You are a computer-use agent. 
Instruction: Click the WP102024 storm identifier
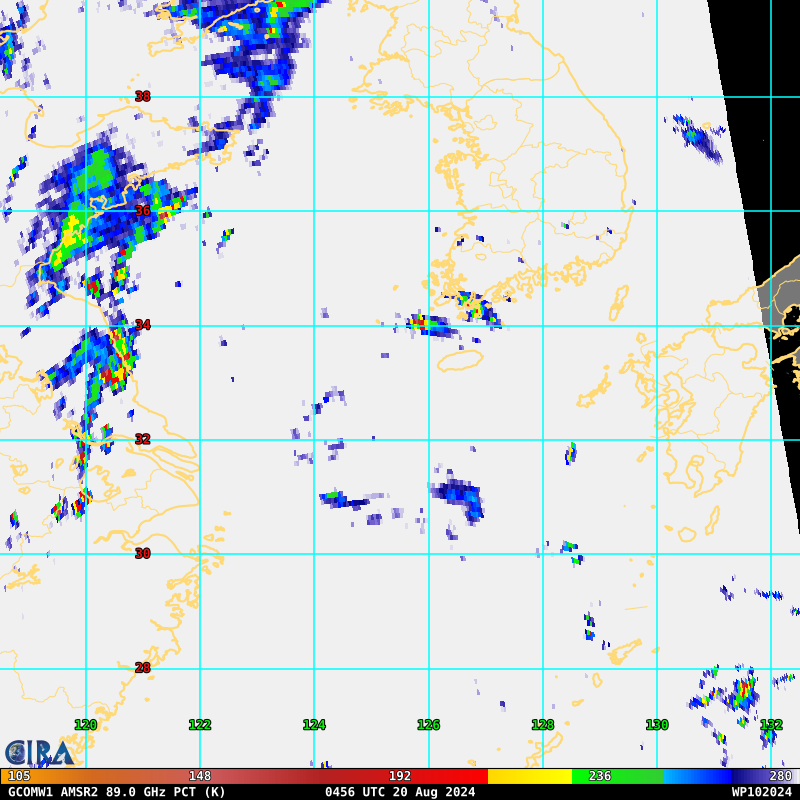(x=761, y=792)
